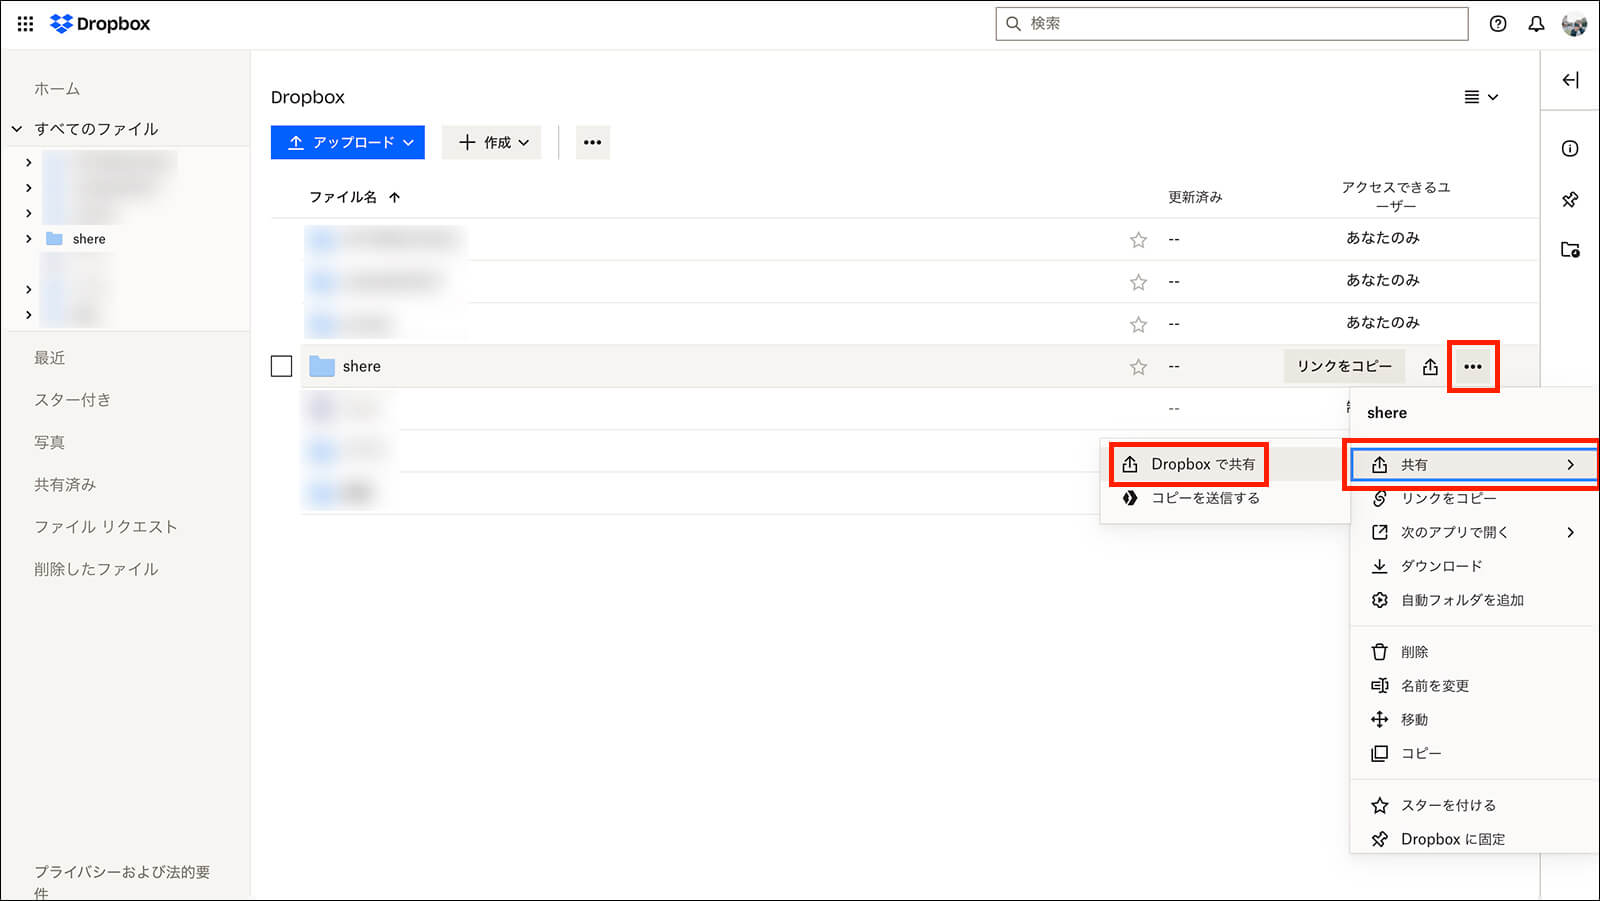Viewport: 1600px width, 901px height.
Task: Select スターを付ける in context menu
Action: [x=1474, y=806]
